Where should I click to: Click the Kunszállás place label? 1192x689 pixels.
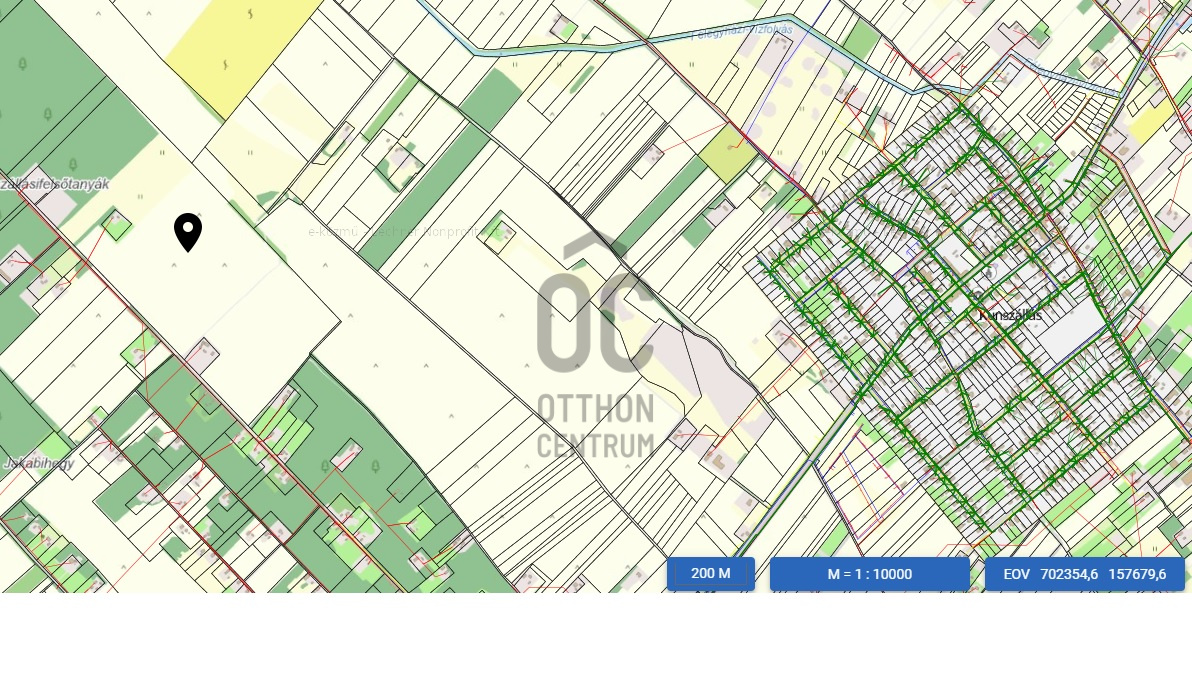1010,315
